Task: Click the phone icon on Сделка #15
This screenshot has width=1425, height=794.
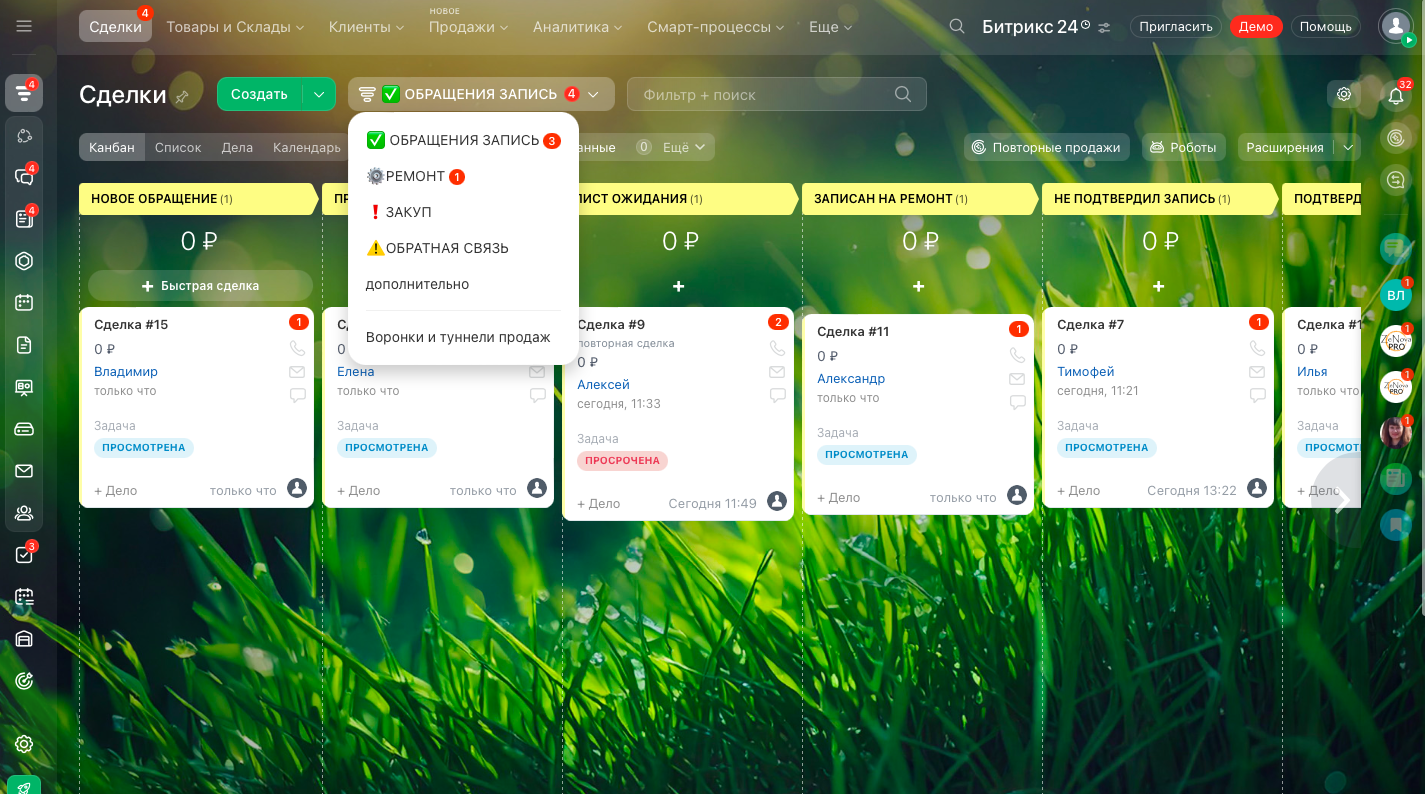Action: [297, 348]
